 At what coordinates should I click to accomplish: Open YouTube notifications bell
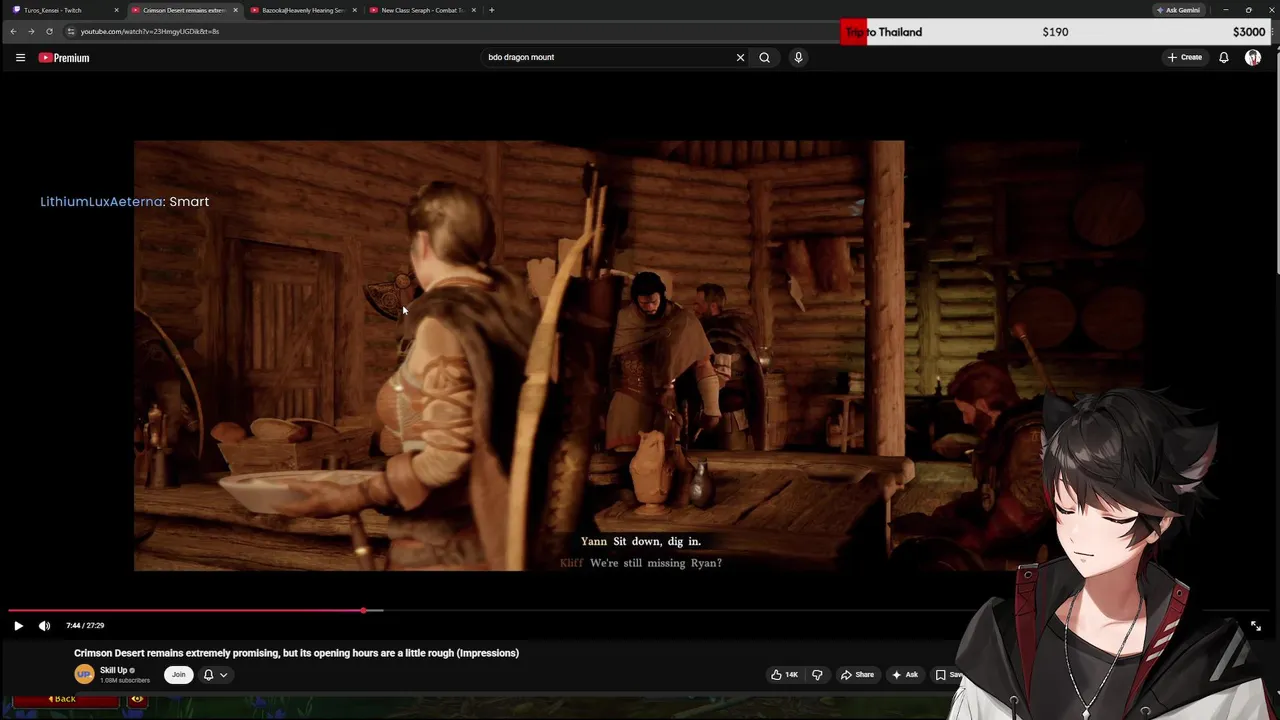pos(1223,57)
